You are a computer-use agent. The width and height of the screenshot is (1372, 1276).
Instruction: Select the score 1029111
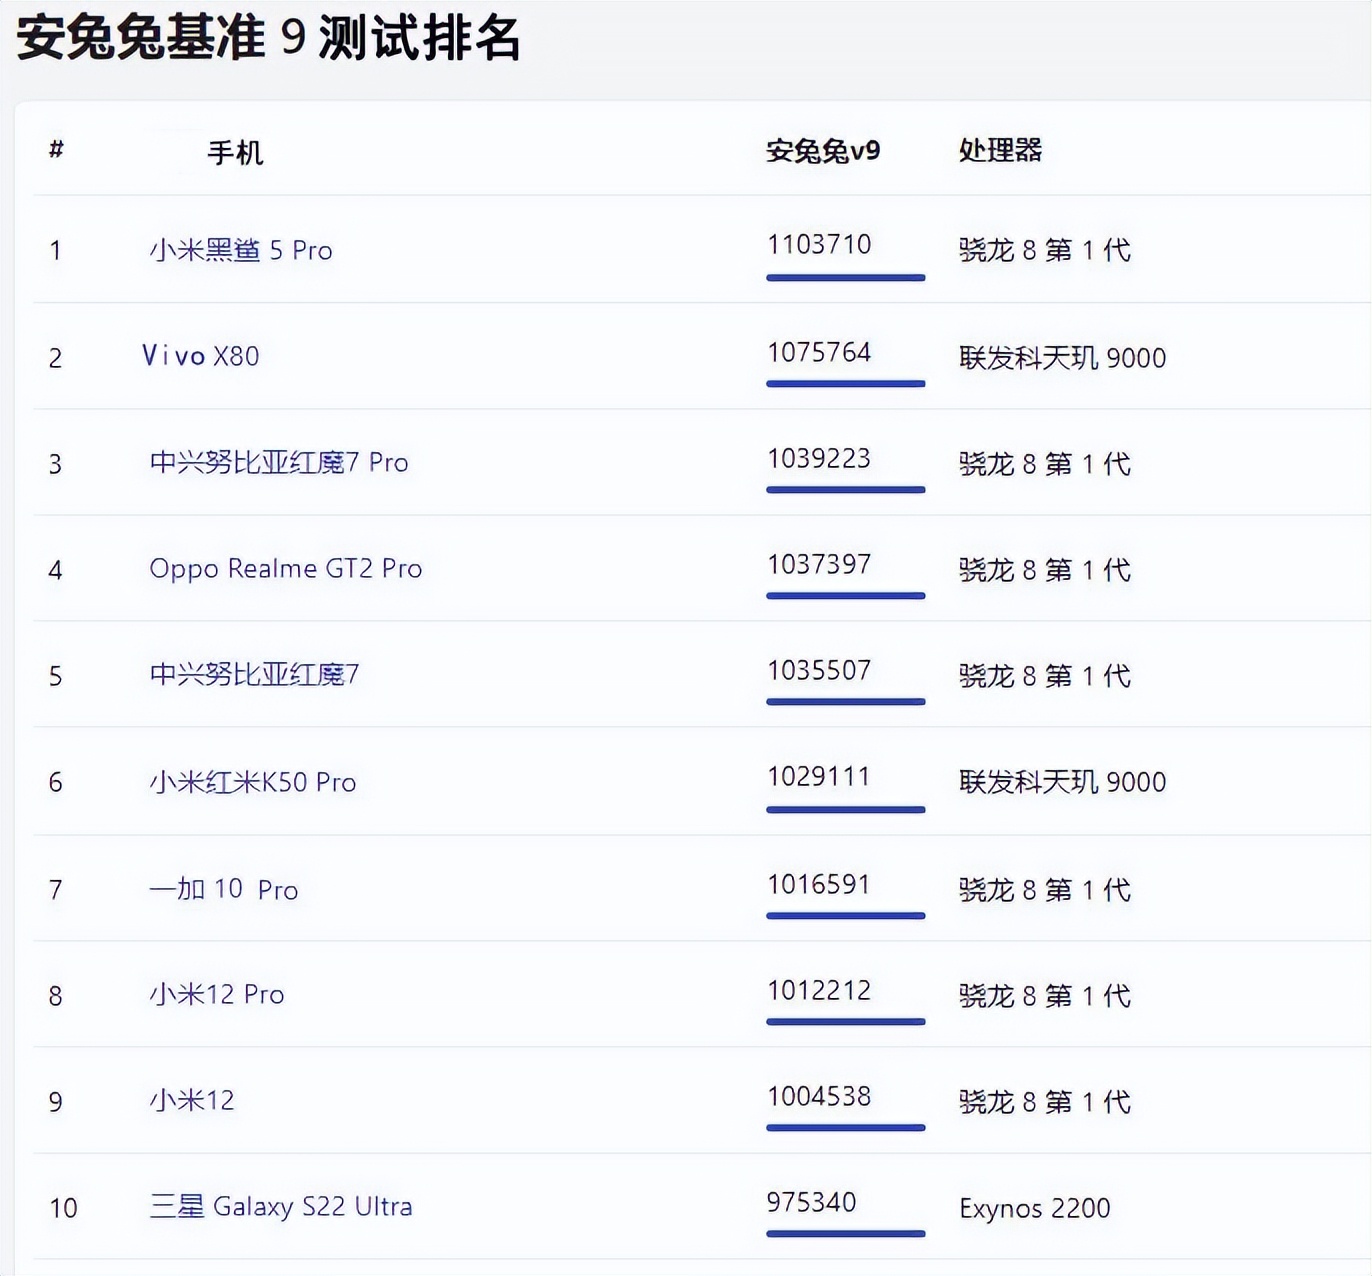click(x=819, y=776)
